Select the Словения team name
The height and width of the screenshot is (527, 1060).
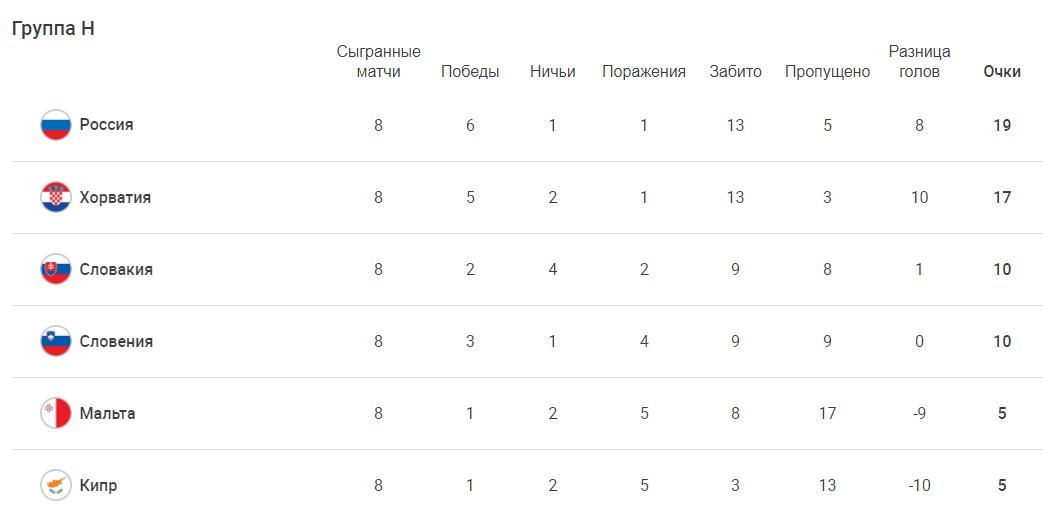pyautogui.click(x=116, y=341)
